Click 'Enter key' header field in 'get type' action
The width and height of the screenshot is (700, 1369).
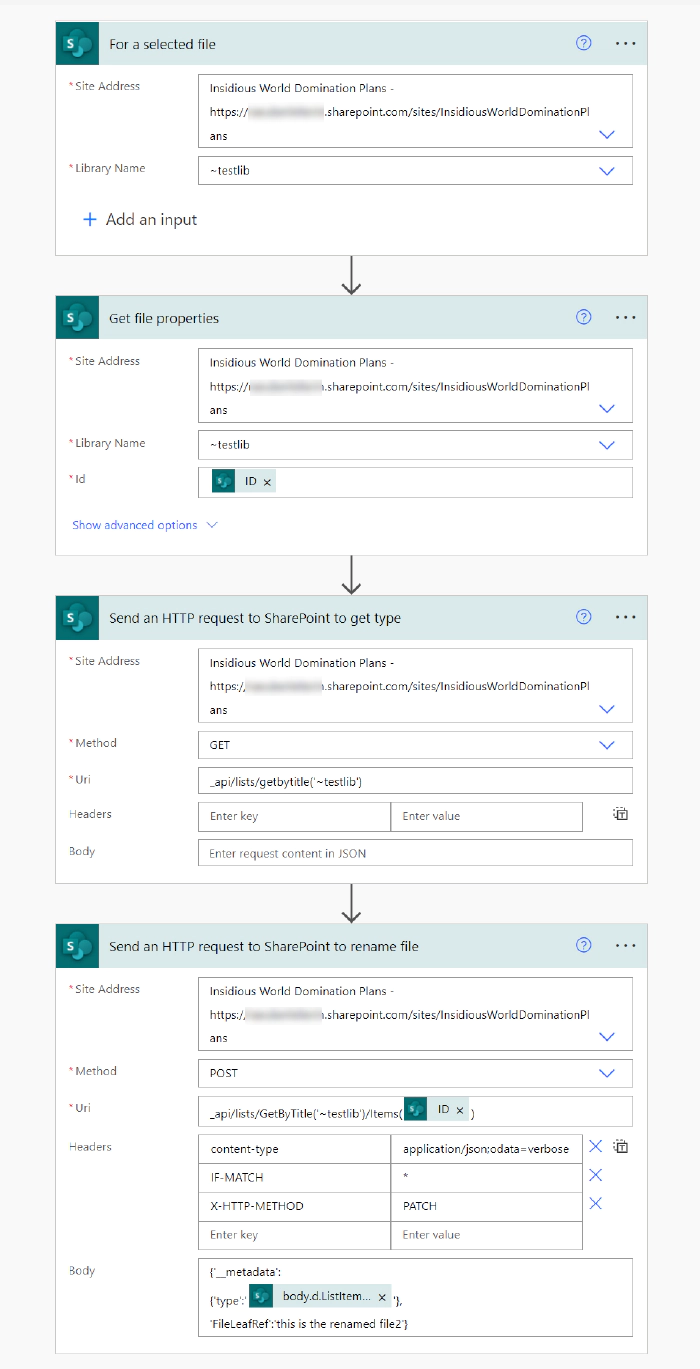click(294, 816)
